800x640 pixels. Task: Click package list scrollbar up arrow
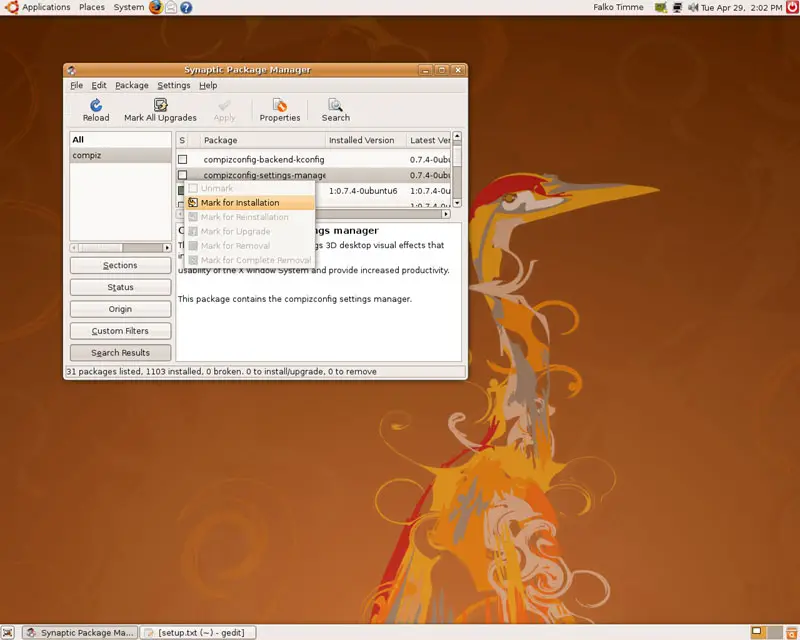pos(457,136)
